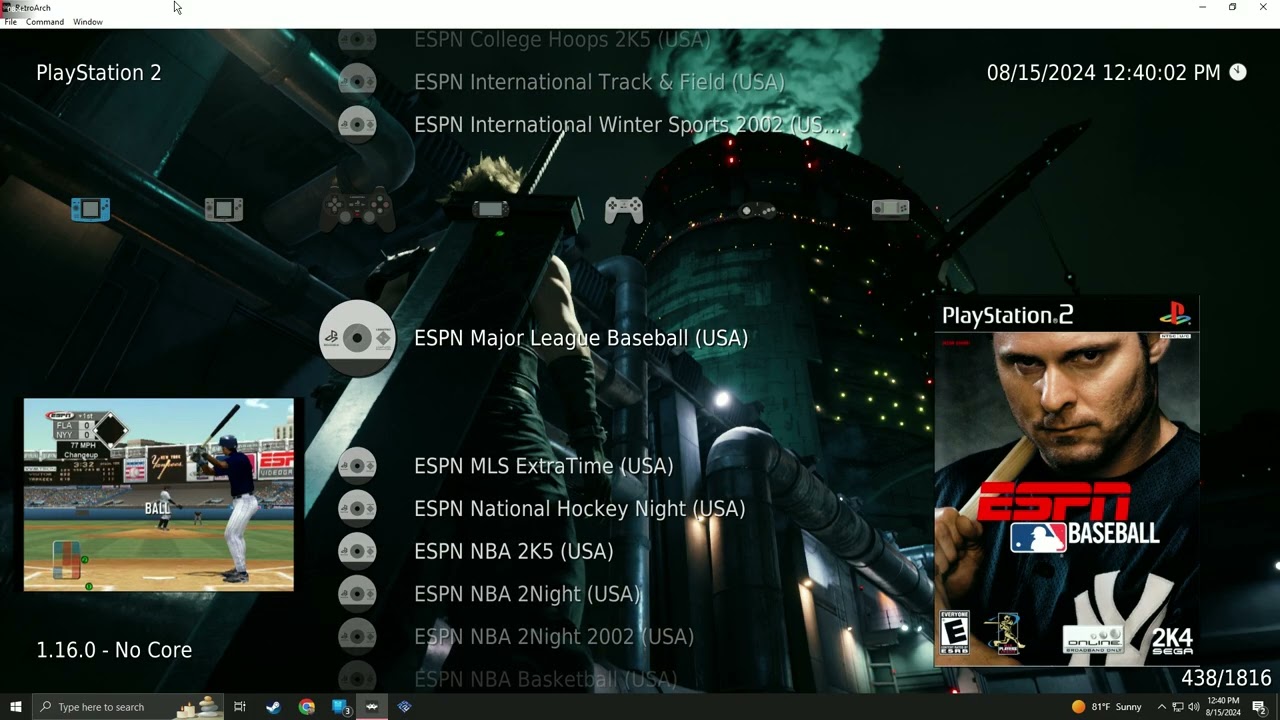The width and height of the screenshot is (1280, 720).
Task: Click disc icon beside ESPN International Winter Sports
Action: [x=357, y=124]
